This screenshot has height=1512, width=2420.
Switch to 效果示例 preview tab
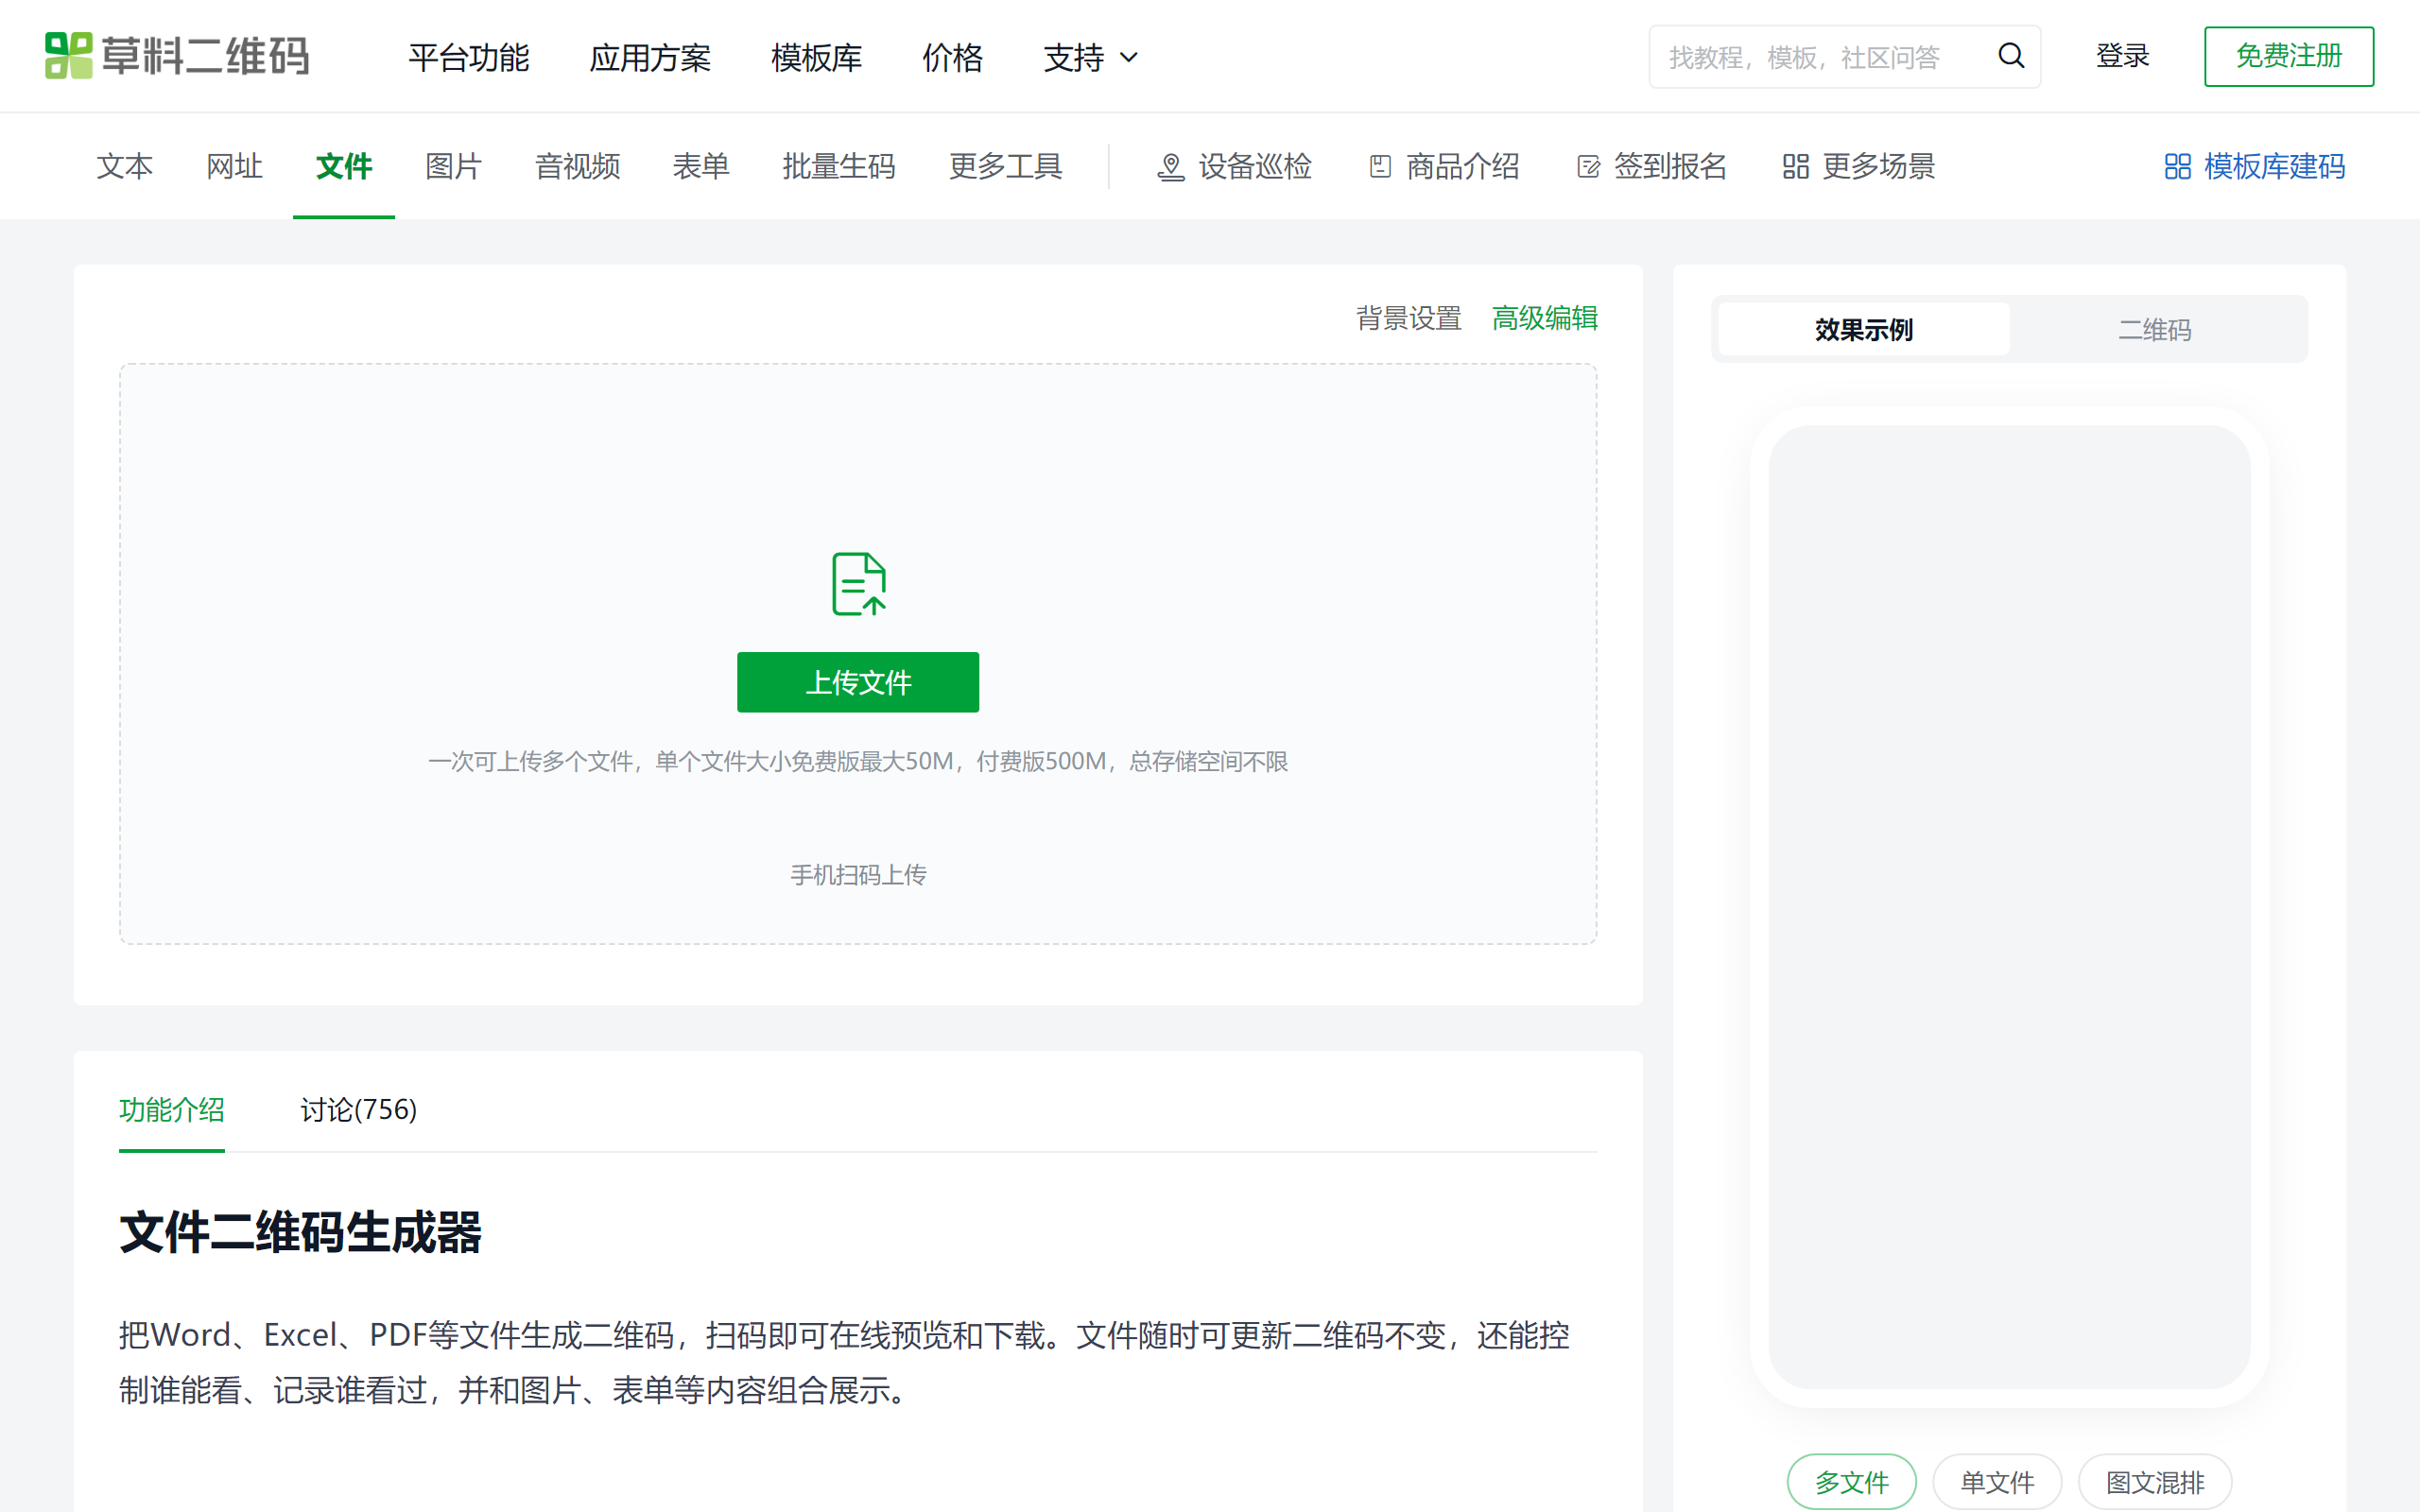click(1863, 329)
